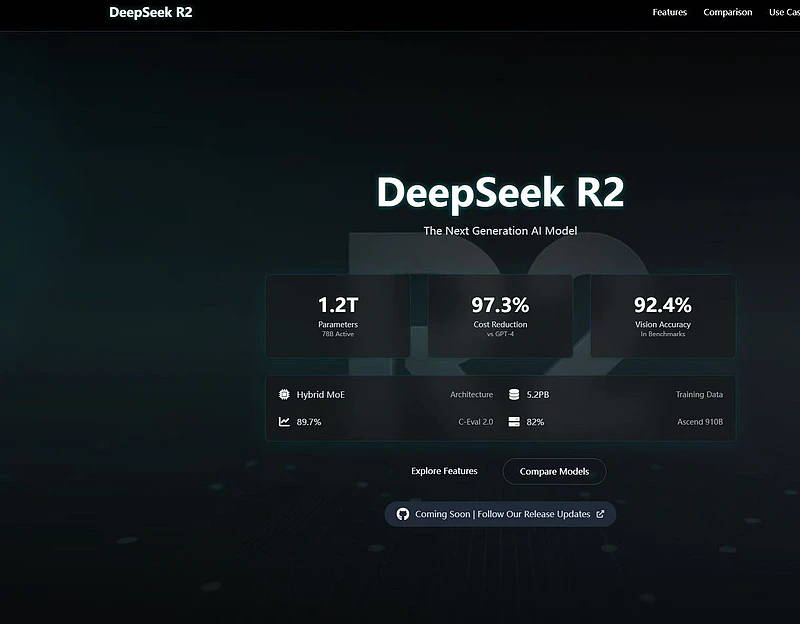Click the '78B Active' text
Screen dimensions: 800x624
pyautogui.click(x=338, y=334)
